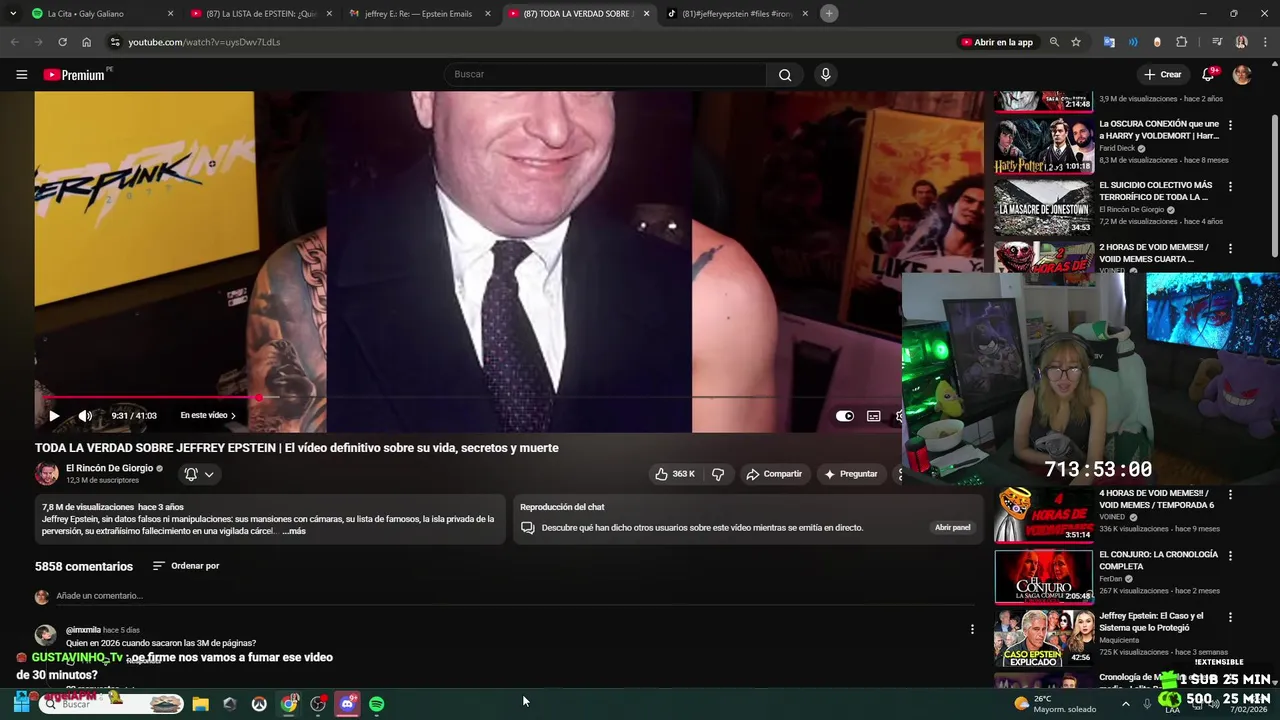The width and height of the screenshot is (1280, 720).
Task: Open 'Ordenar por' comment sorting
Action: (x=186, y=566)
